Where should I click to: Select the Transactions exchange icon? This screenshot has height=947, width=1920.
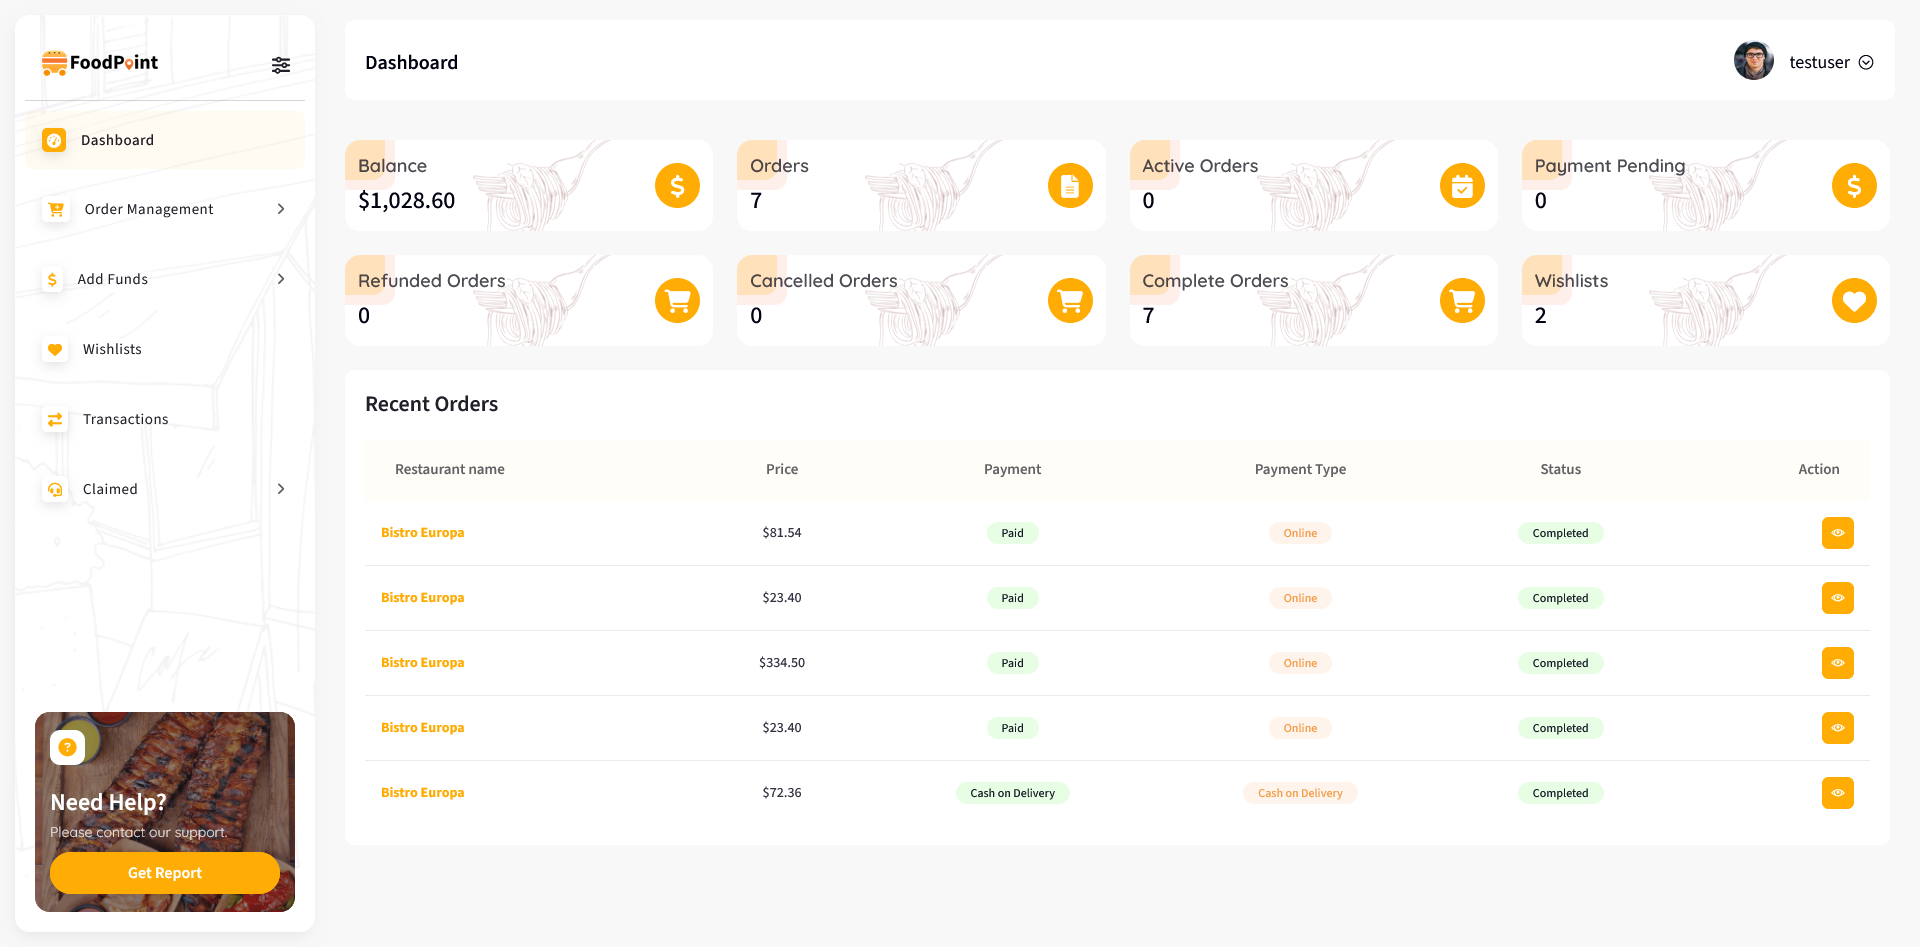point(55,419)
